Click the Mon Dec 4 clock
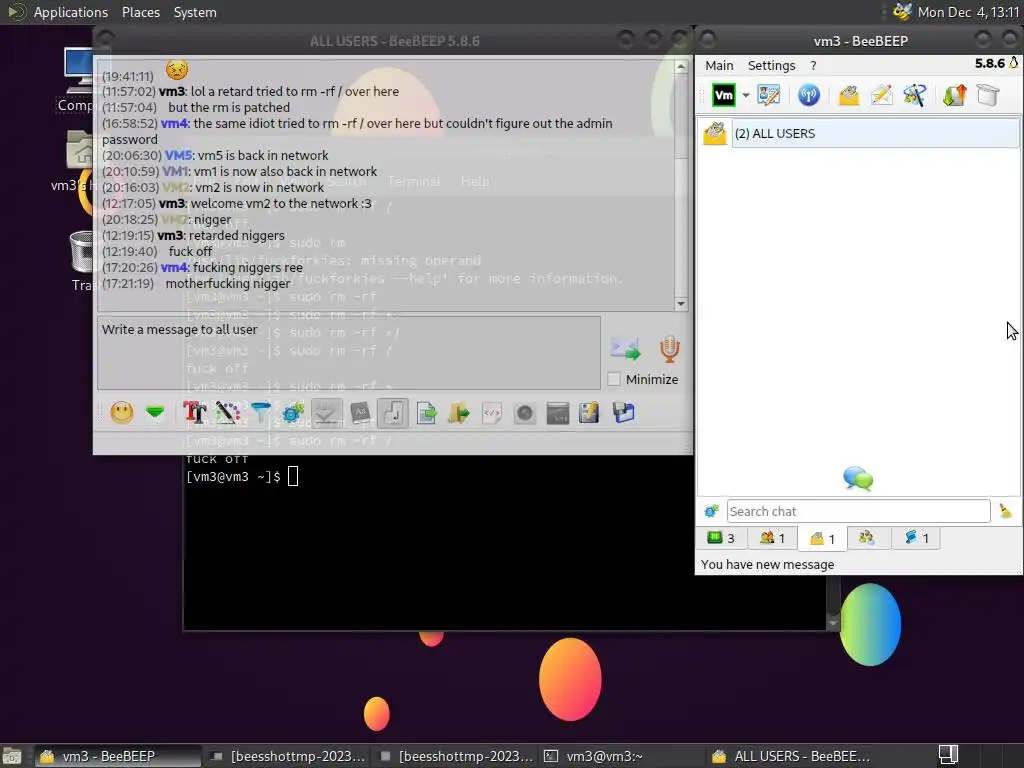This screenshot has width=1024, height=768. [968, 12]
